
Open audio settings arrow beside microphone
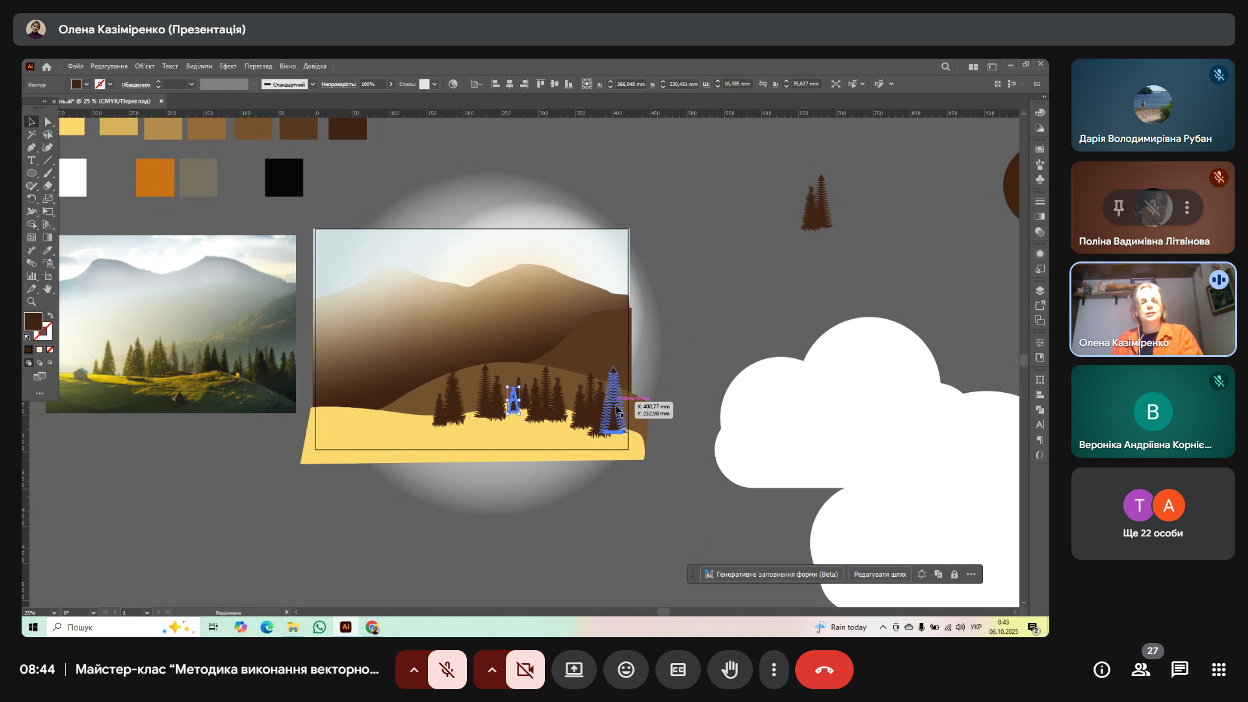pyautogui.click(x=413, y=670)
